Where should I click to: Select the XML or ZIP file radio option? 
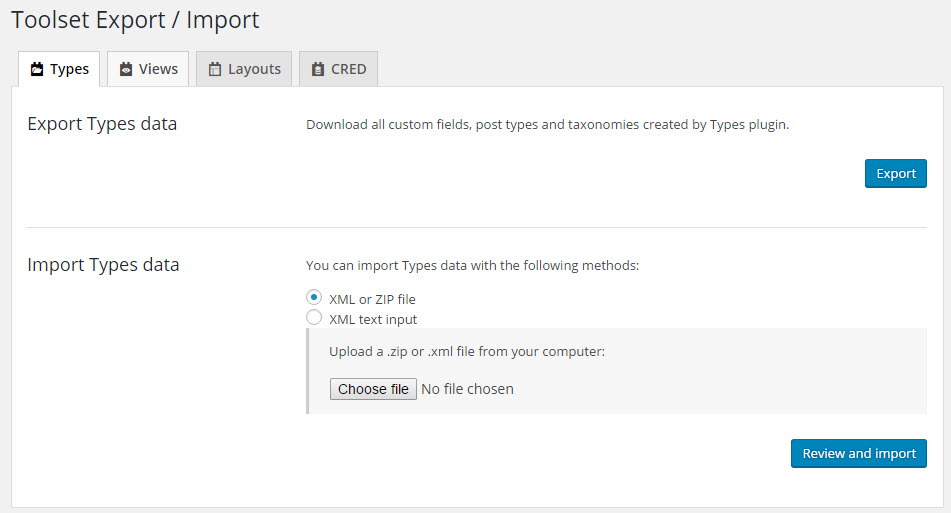[314, 297]
